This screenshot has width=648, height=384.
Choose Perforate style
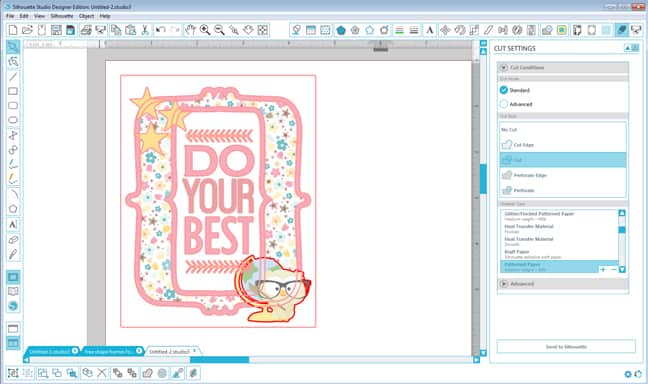(563, 191)
